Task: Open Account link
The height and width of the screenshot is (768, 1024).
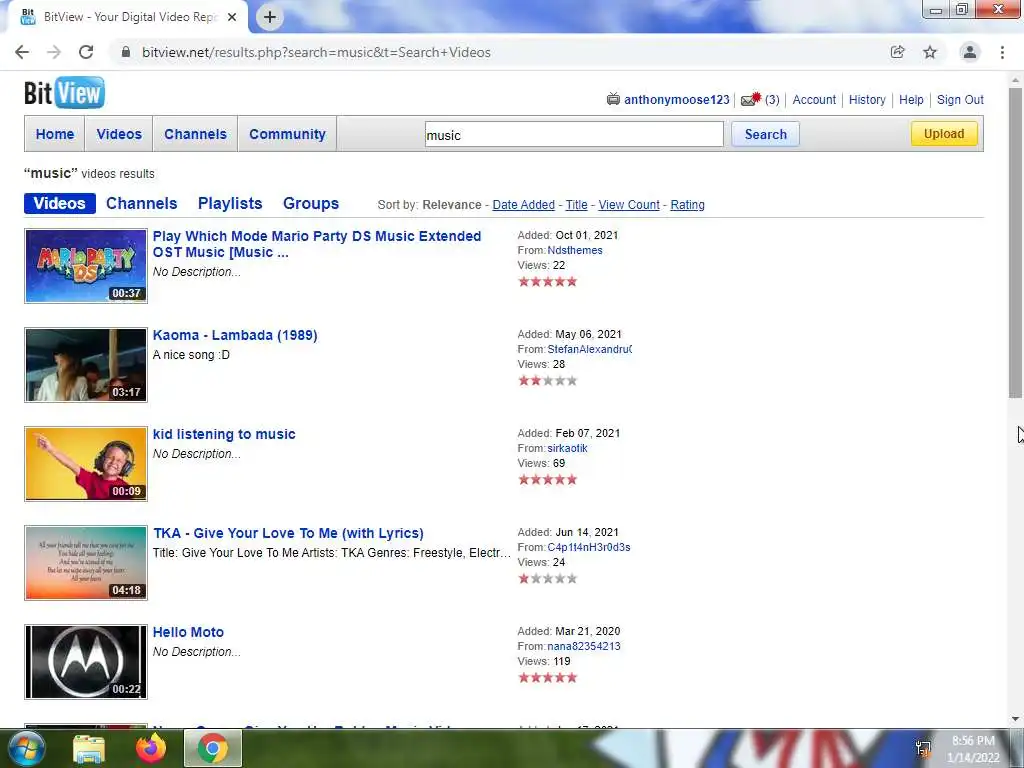Action: pyautogui.click(x=814, y=99)
